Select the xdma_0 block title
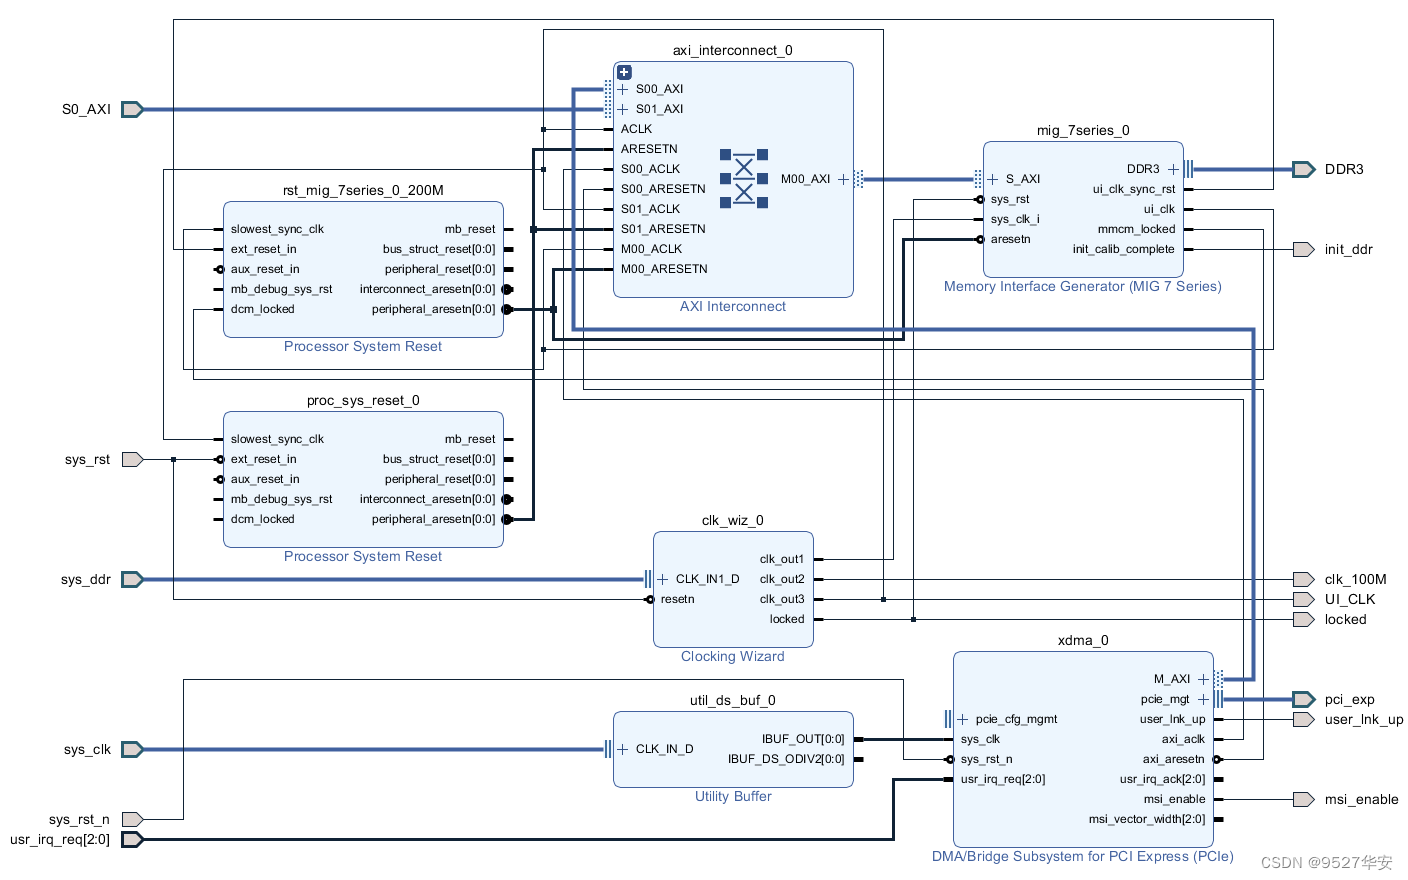 click(x=1083, y=640)
